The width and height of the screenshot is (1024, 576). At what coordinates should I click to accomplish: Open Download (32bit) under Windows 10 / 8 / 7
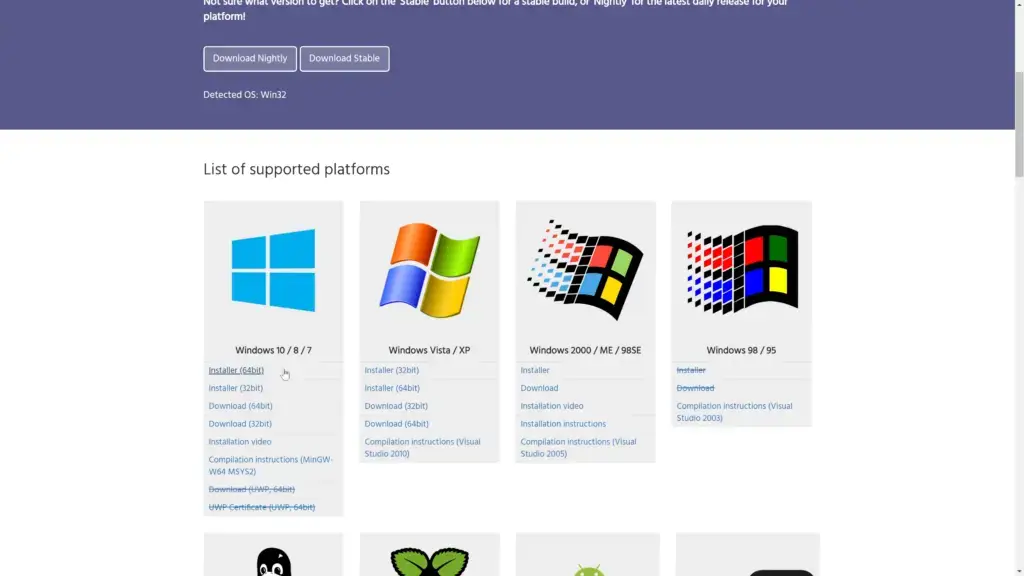point(240,424)
